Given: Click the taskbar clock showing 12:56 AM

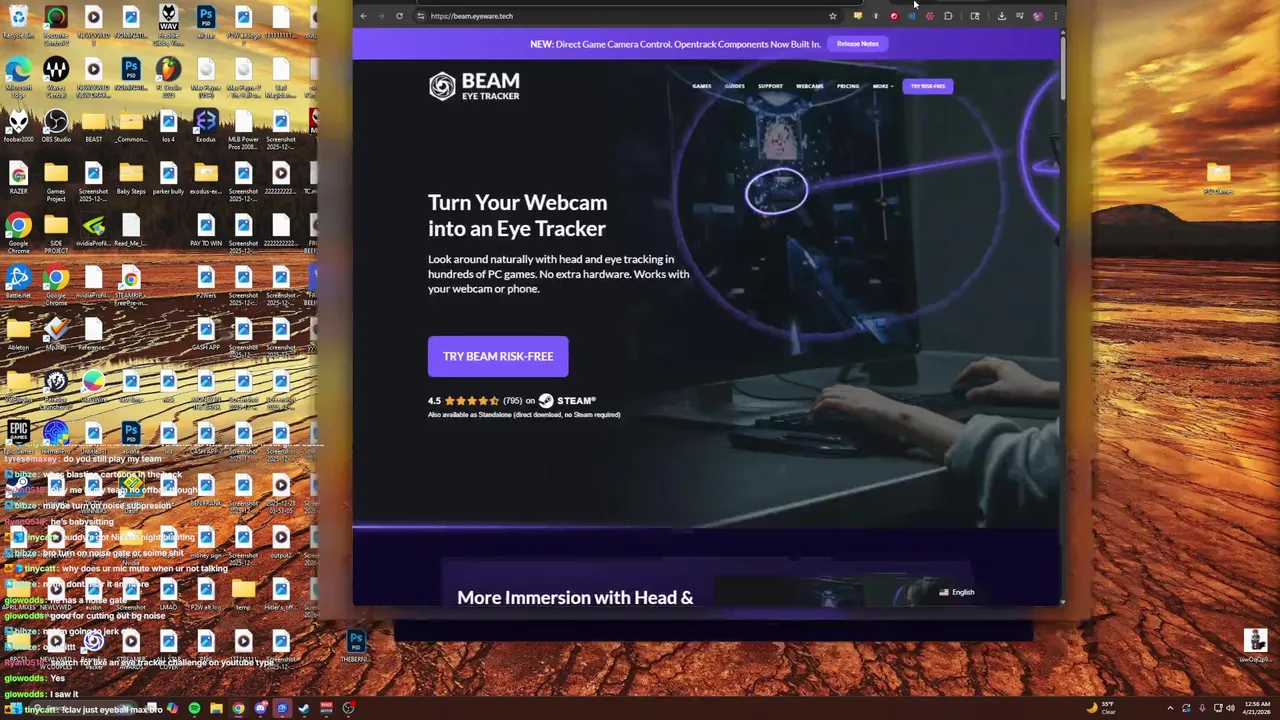Looking at the screenshot, I should click(1259, 708).
